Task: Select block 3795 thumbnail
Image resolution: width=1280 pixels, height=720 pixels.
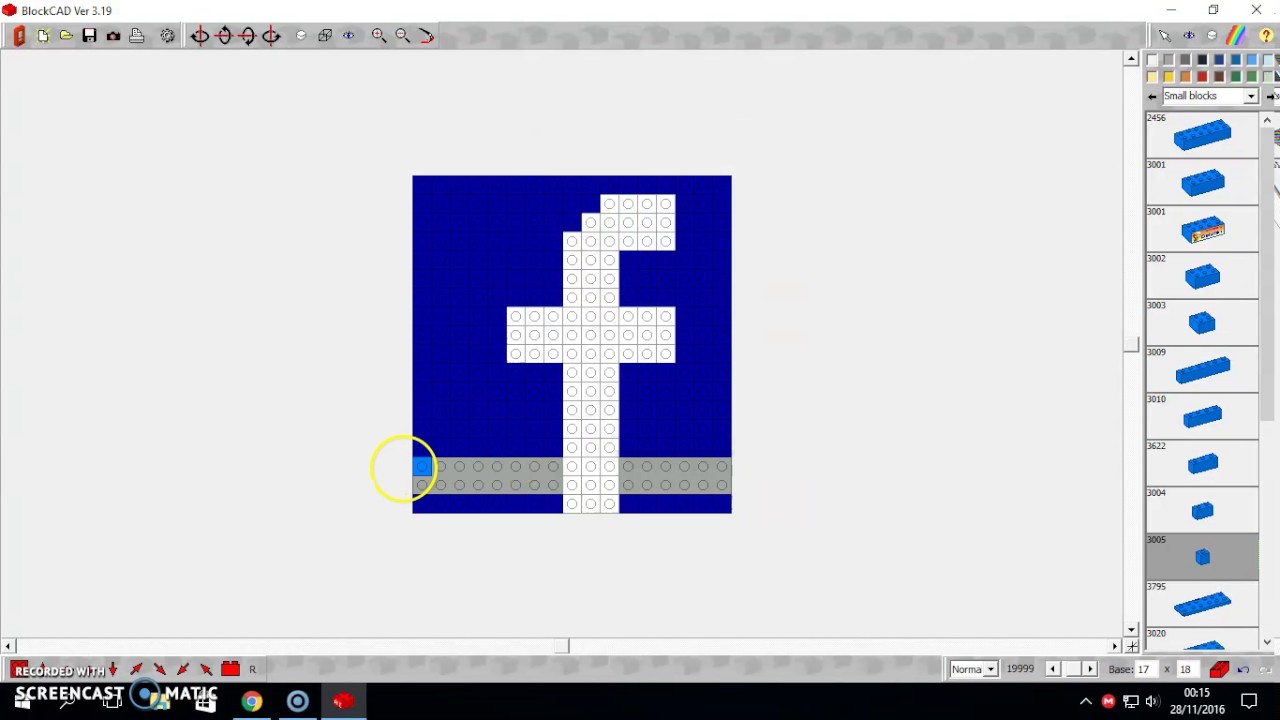Action: [1202, 604]
